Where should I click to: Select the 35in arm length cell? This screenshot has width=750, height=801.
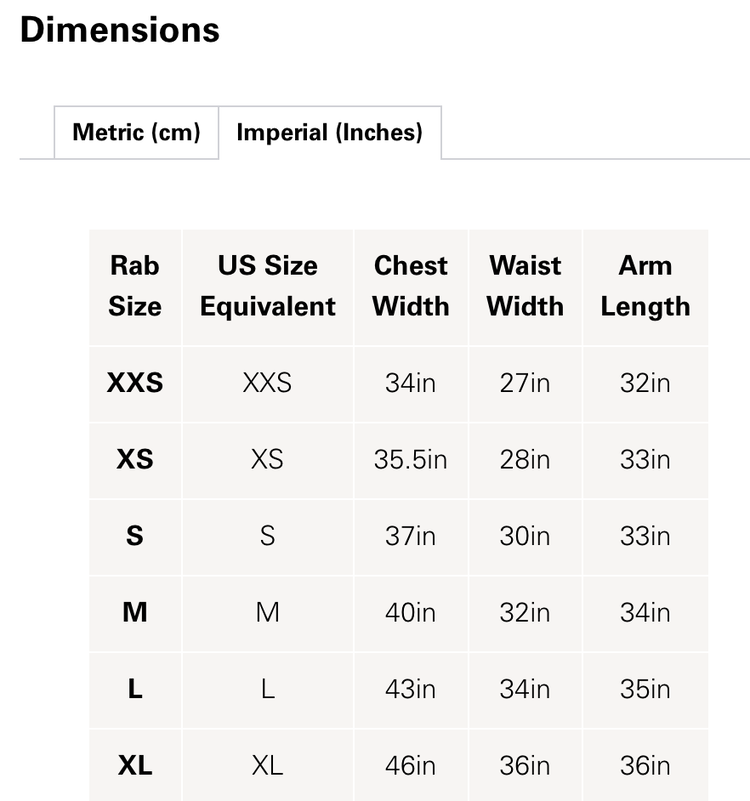pyautogui.click(x=645, y=689)
